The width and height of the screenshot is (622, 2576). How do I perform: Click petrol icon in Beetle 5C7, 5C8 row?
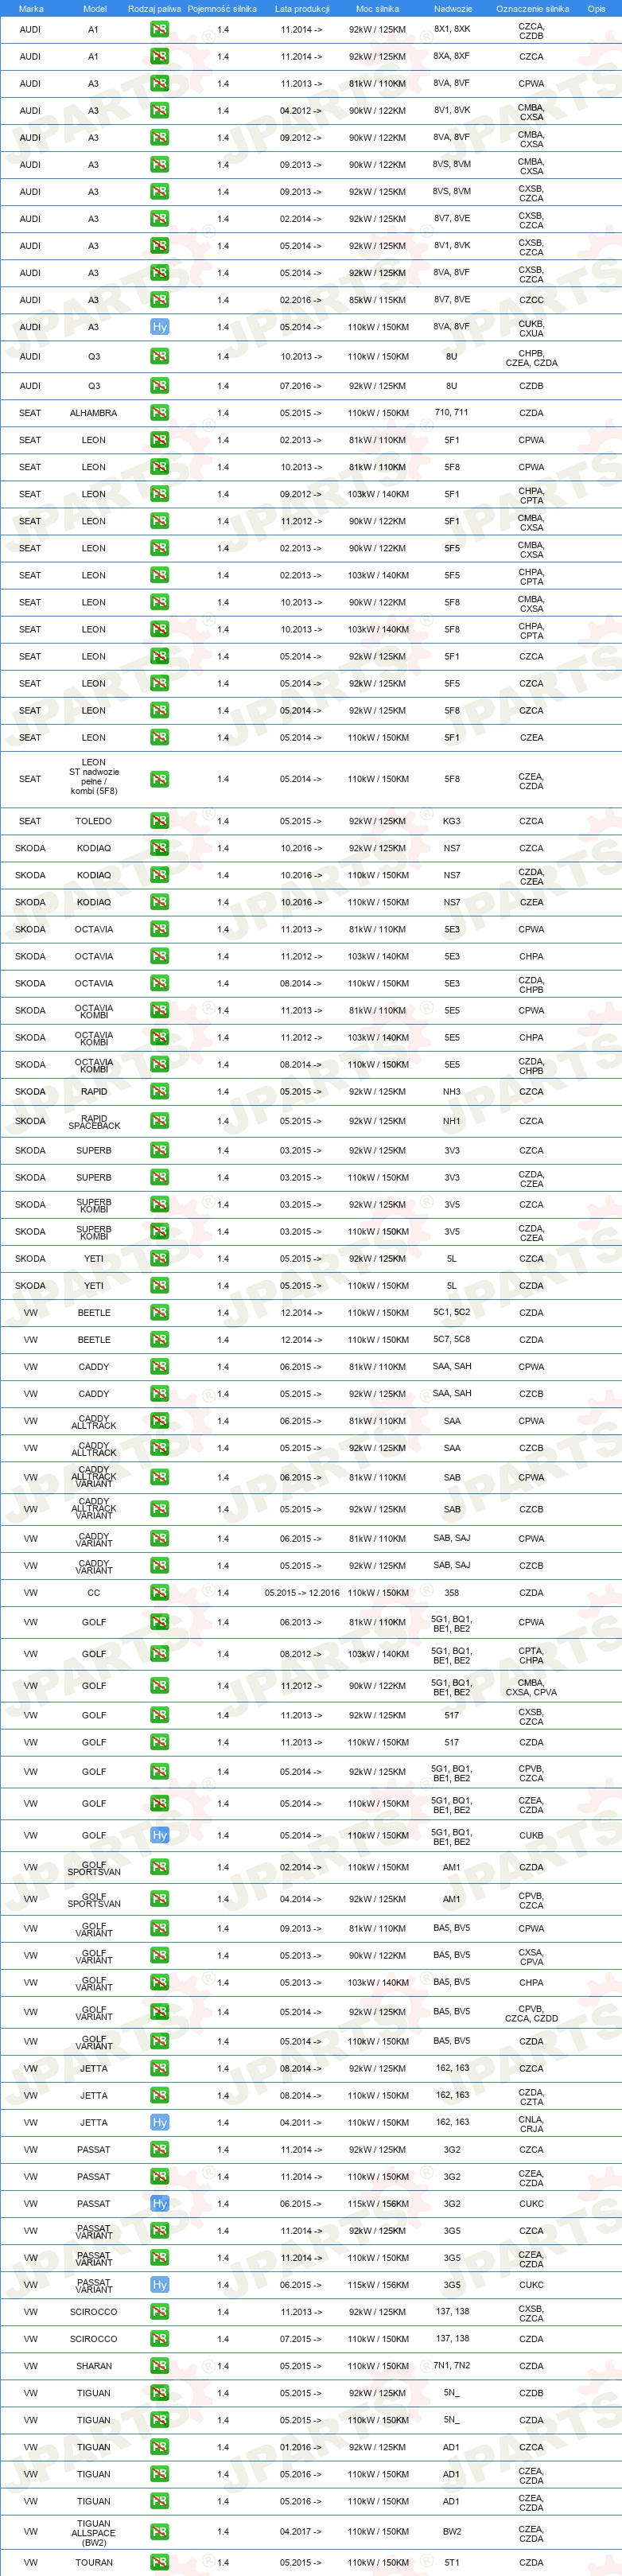tap(159, 1339)
